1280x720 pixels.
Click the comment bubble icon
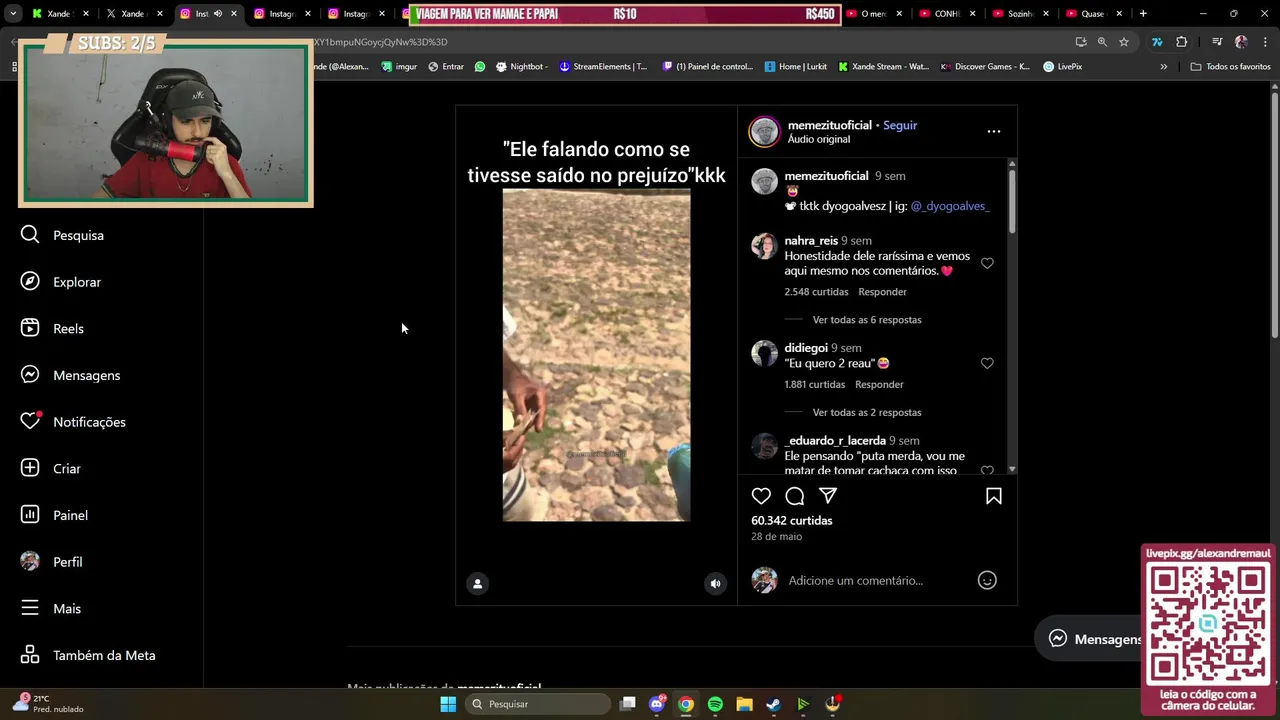795,496
